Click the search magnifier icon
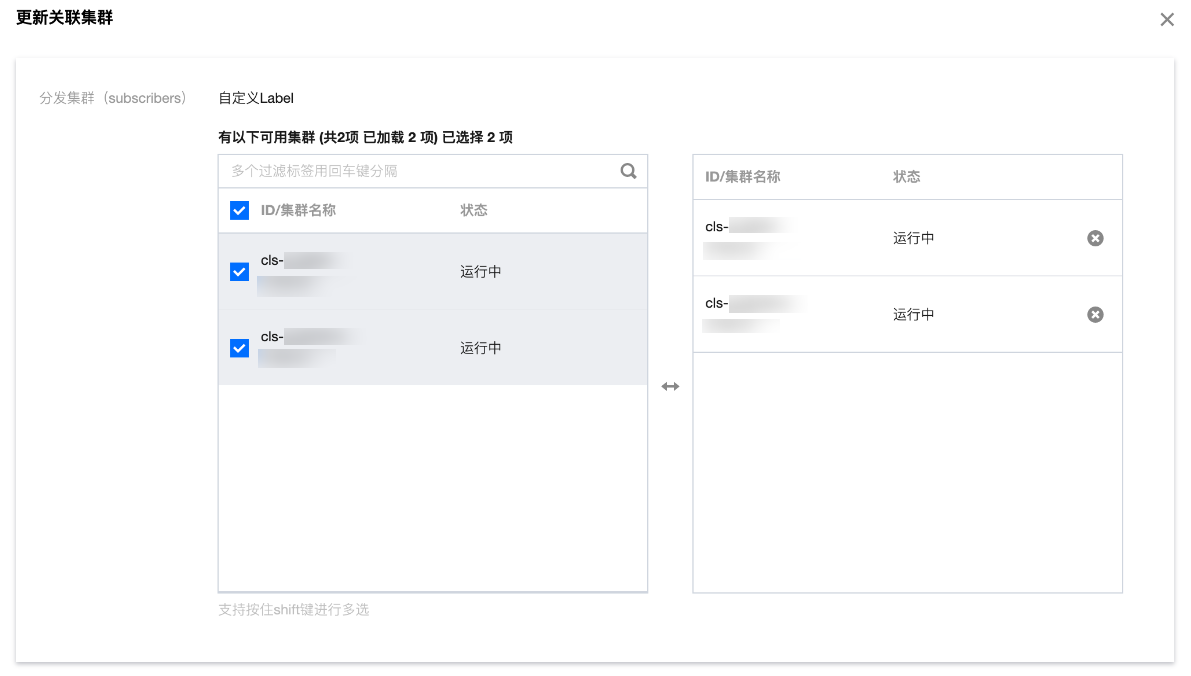1191x676 pixels. 628,171
